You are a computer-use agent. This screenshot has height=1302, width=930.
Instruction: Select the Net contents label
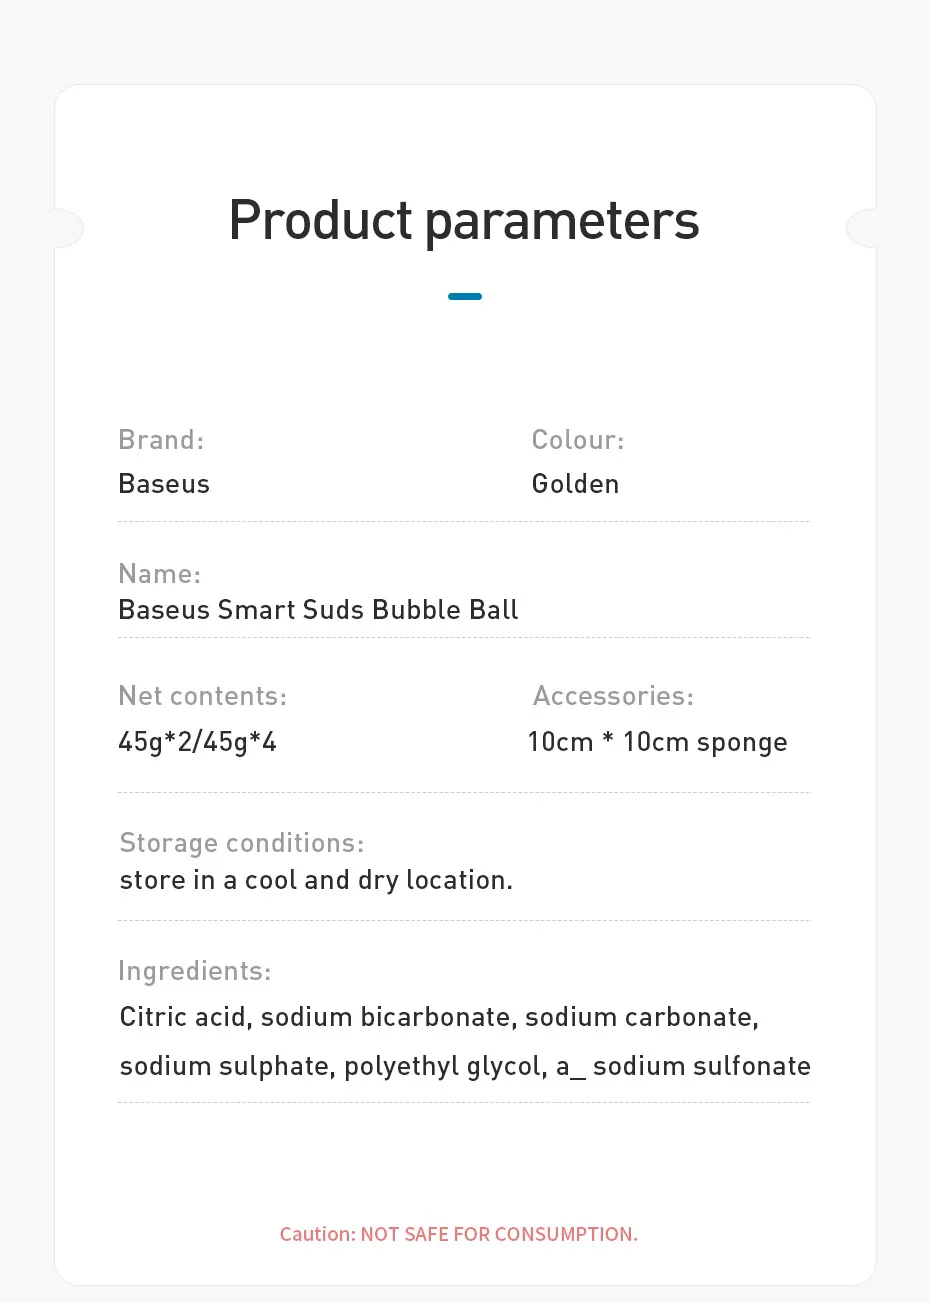202,696
